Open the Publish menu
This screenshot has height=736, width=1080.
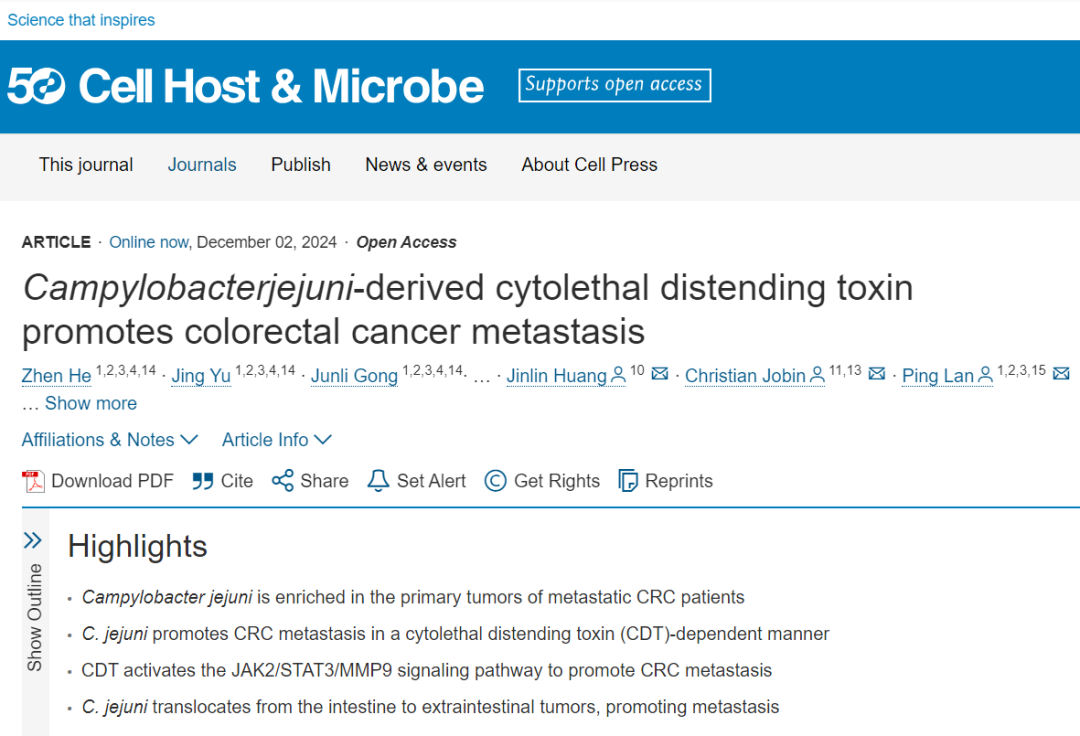pos(300,165)
